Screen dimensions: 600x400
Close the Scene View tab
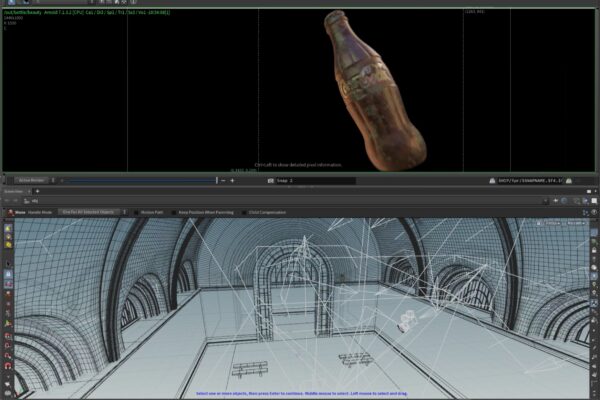[29, 191]
